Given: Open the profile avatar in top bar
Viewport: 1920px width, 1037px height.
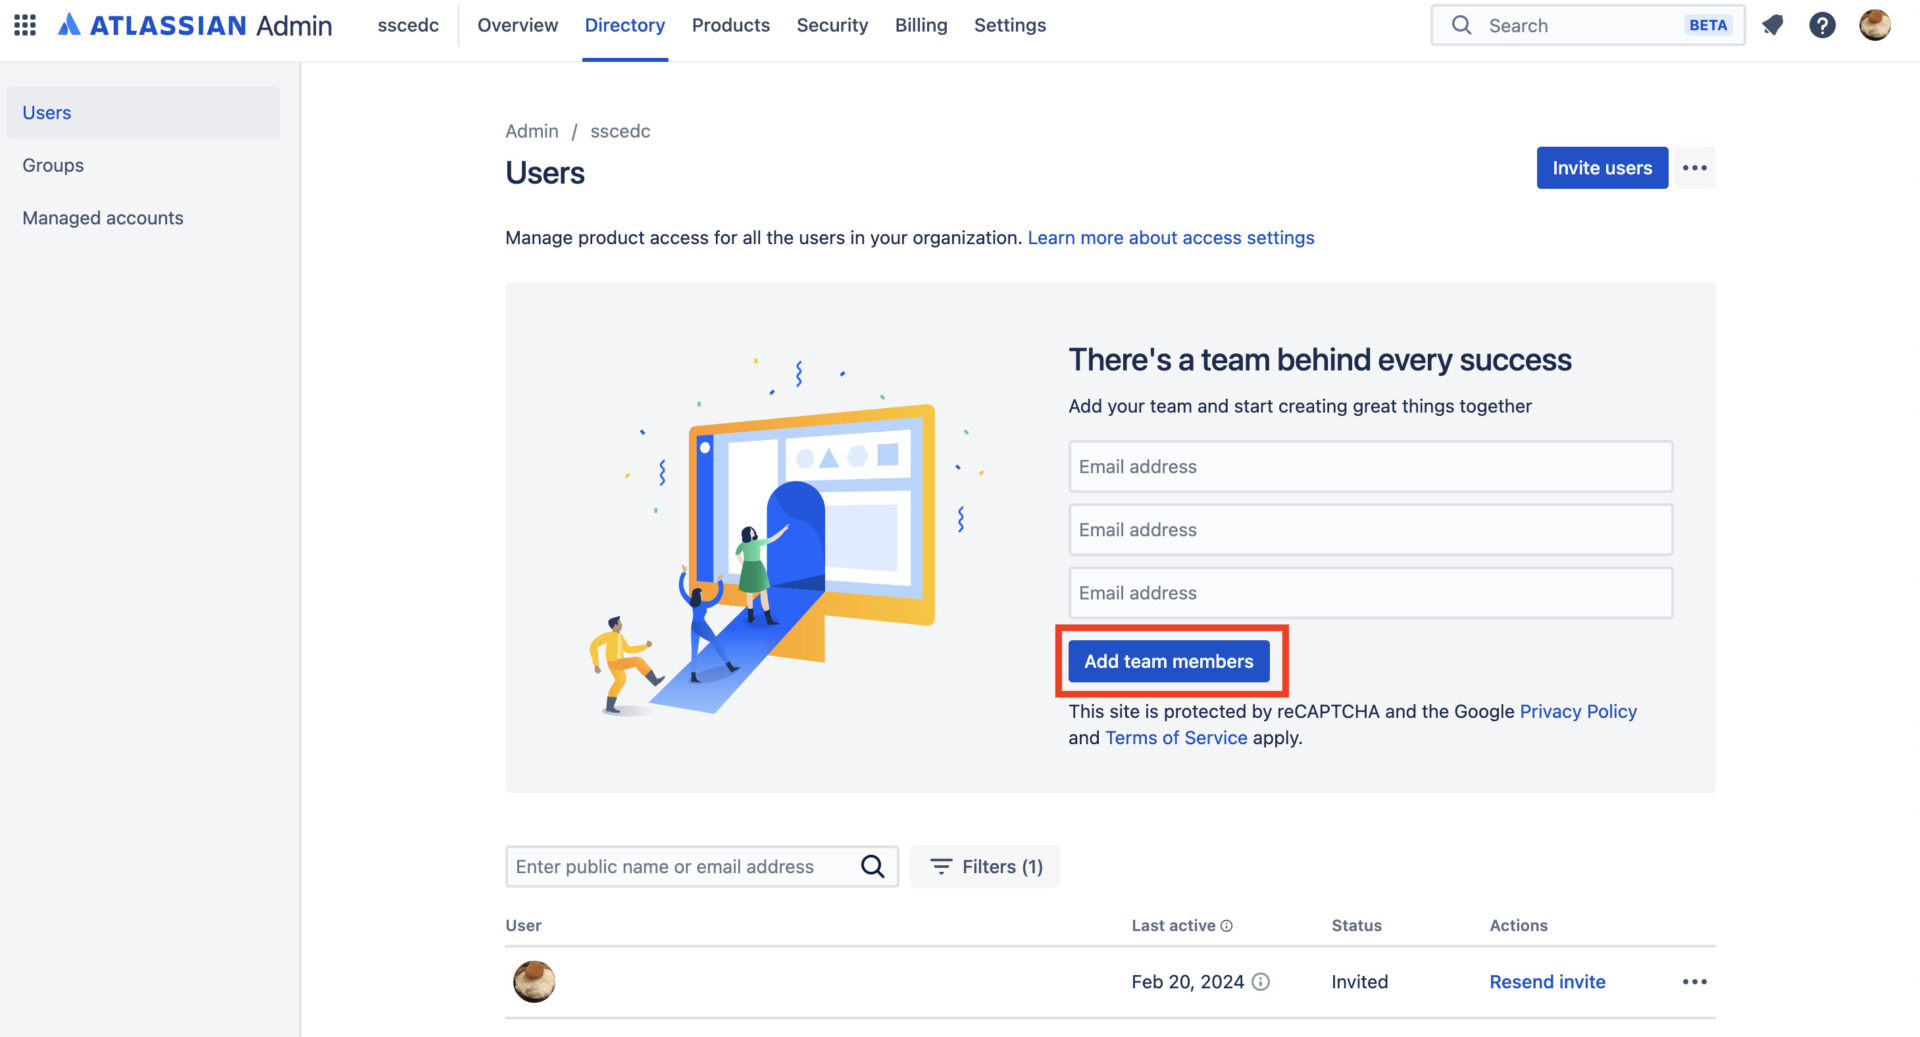Looking at the screenshot, I should pos(1874,25).
